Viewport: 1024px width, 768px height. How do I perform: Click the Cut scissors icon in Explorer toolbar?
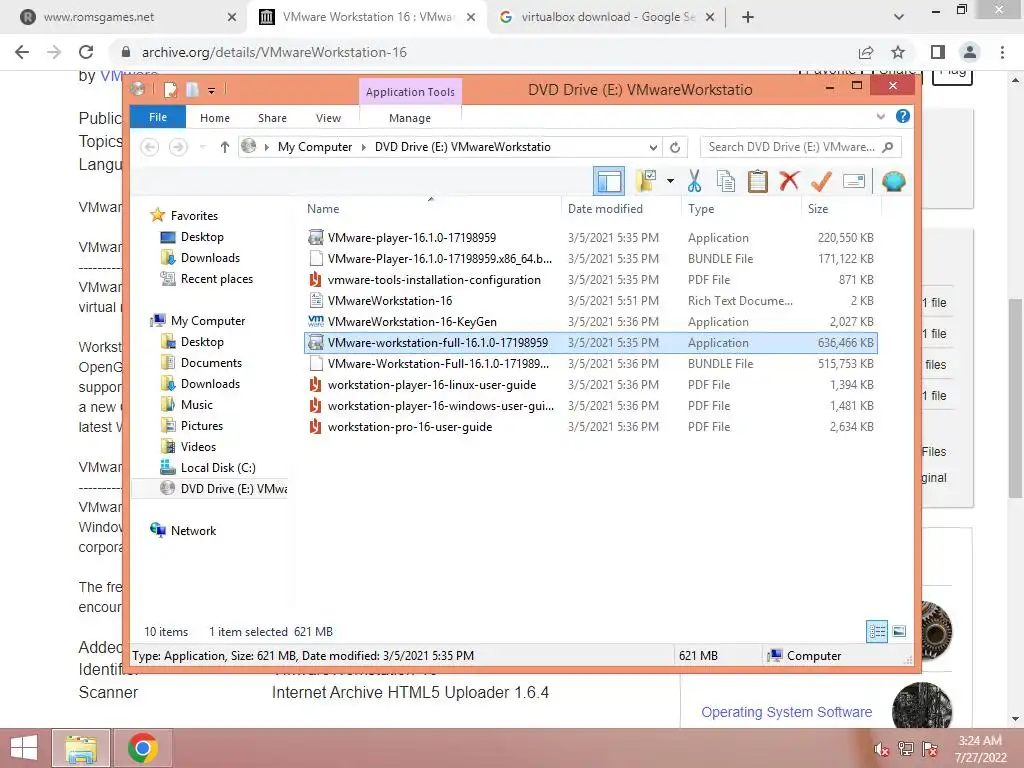click(x=694, y=181)
